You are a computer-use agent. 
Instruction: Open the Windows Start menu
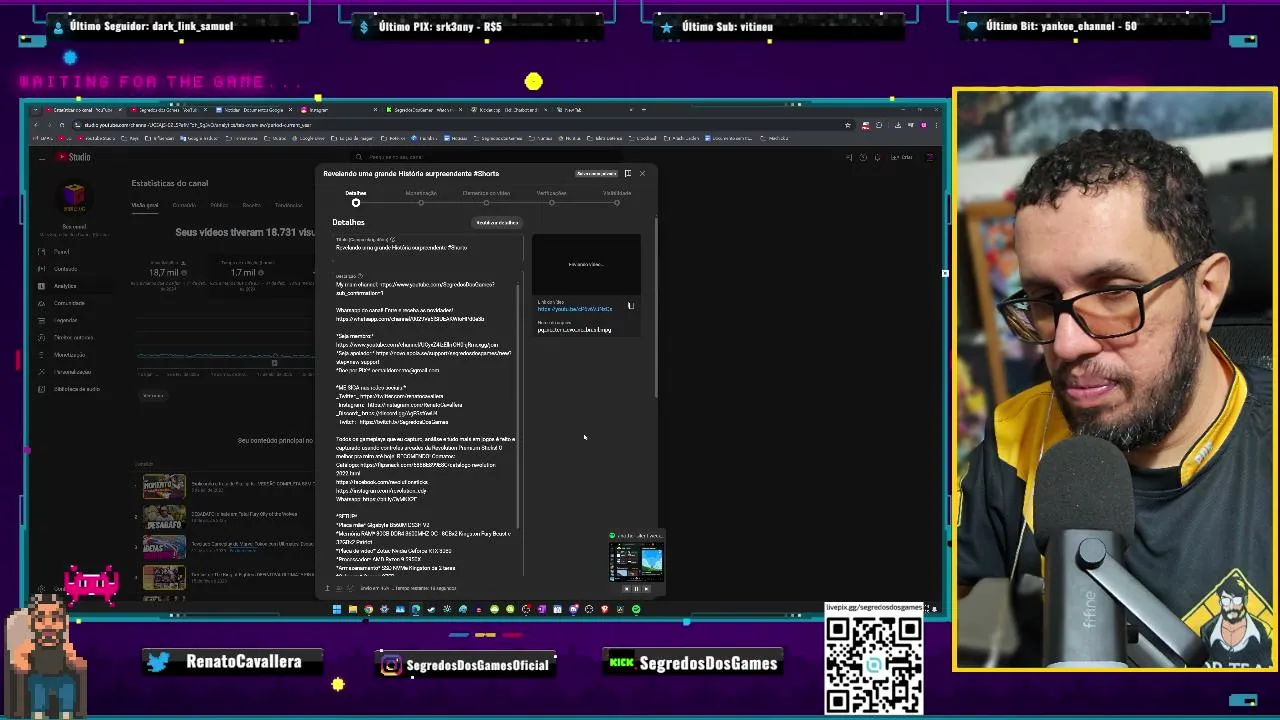click(337, 609)
